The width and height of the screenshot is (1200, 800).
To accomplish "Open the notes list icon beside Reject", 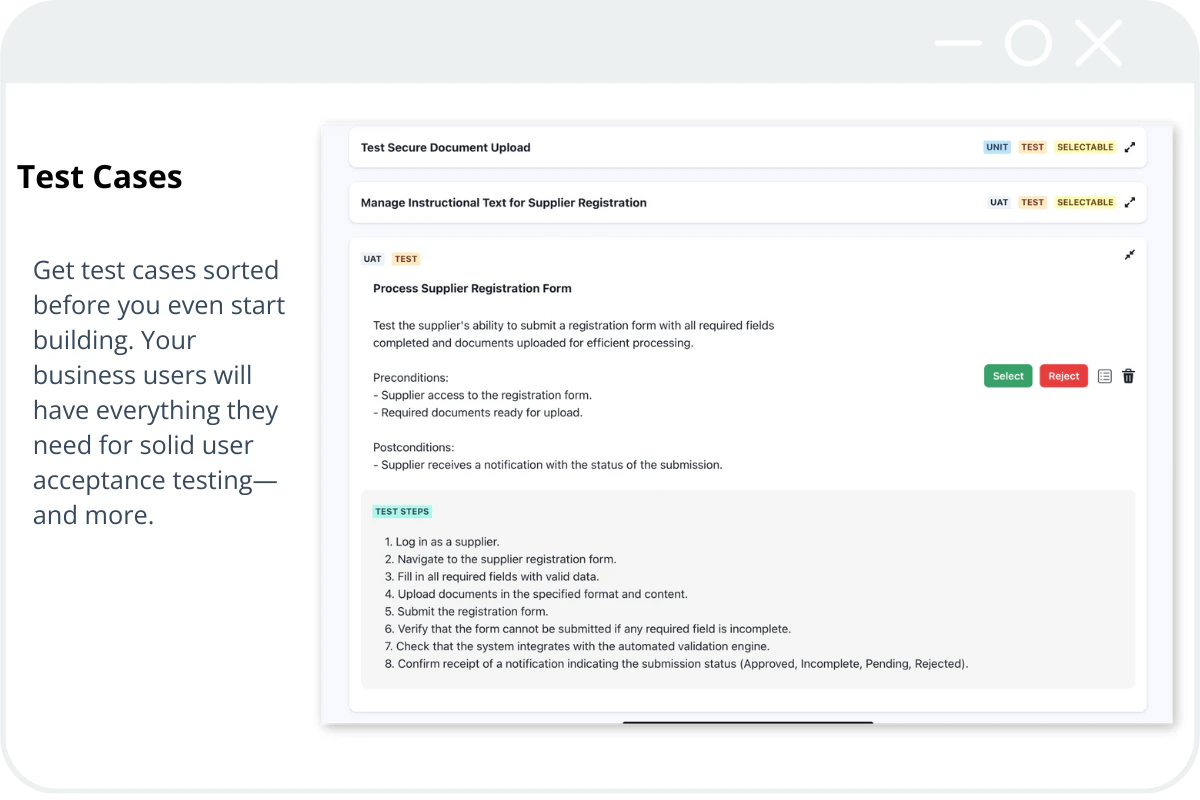I will 1104,375.
